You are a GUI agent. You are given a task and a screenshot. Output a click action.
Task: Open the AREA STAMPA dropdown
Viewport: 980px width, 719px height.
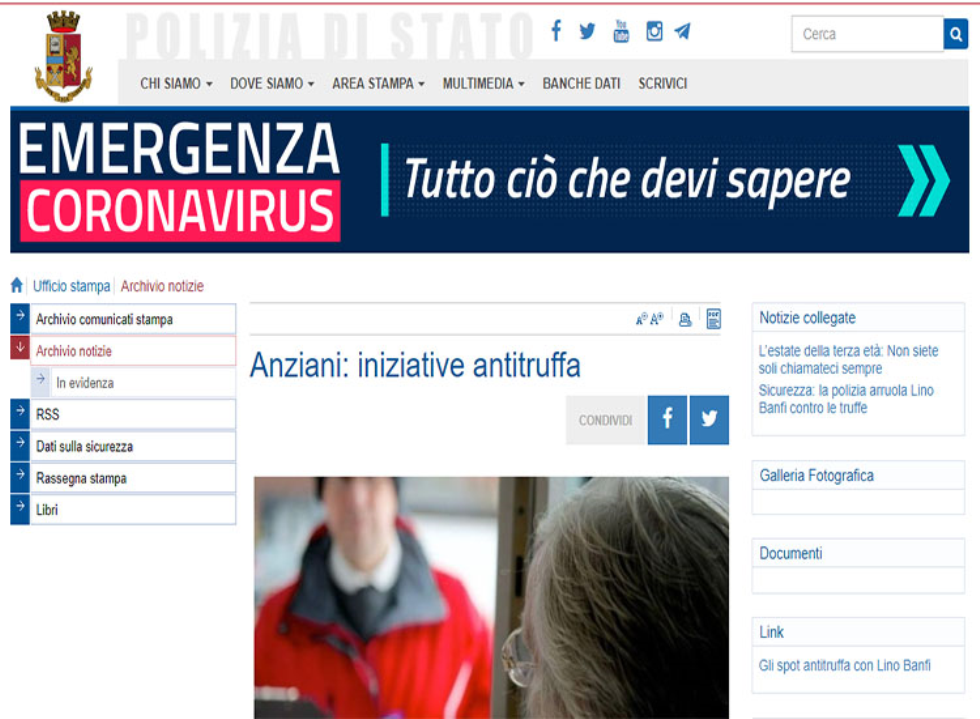tap(378, 84)
